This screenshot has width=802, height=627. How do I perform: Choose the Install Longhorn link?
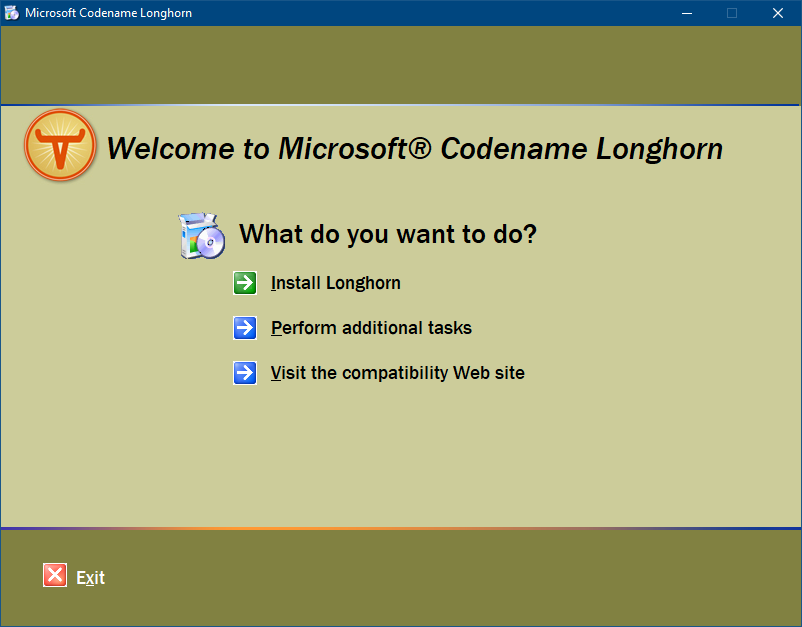pos(336,283)
